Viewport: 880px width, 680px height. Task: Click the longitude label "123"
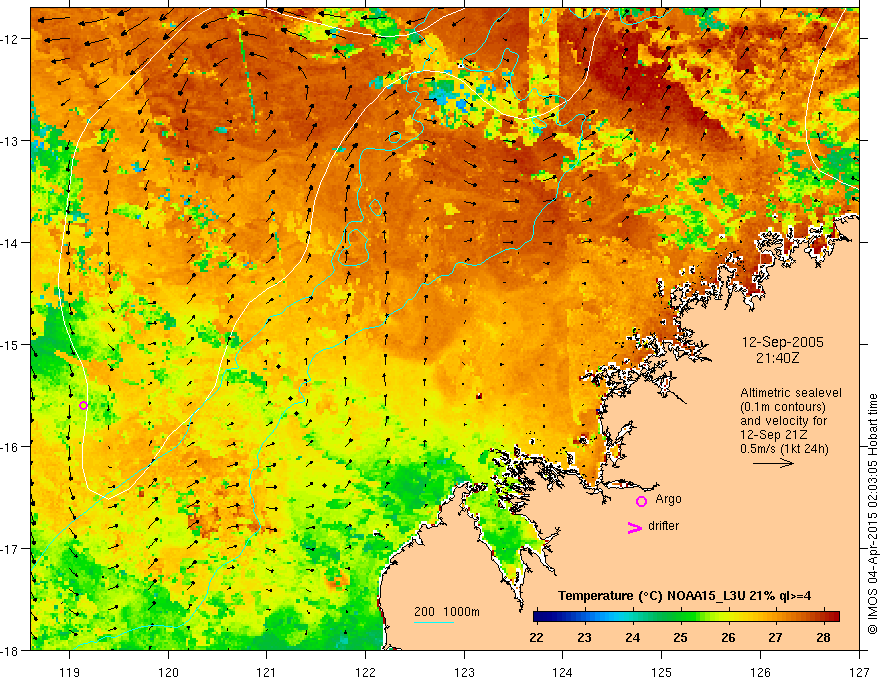(464, 672)
